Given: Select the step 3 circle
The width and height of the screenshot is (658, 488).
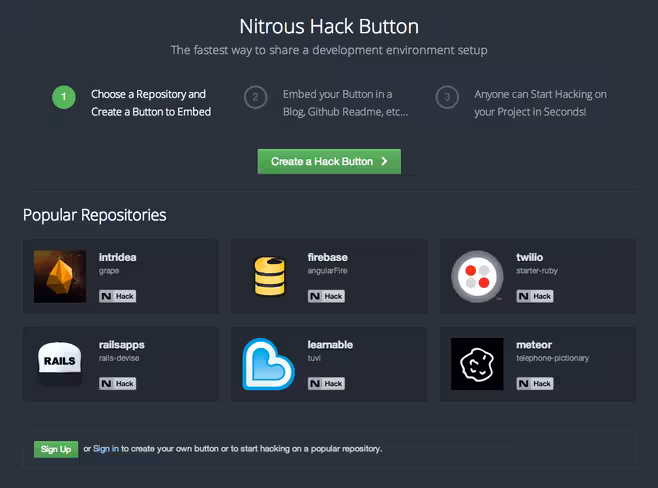Looking at the screenshot, I should point(447,97).
